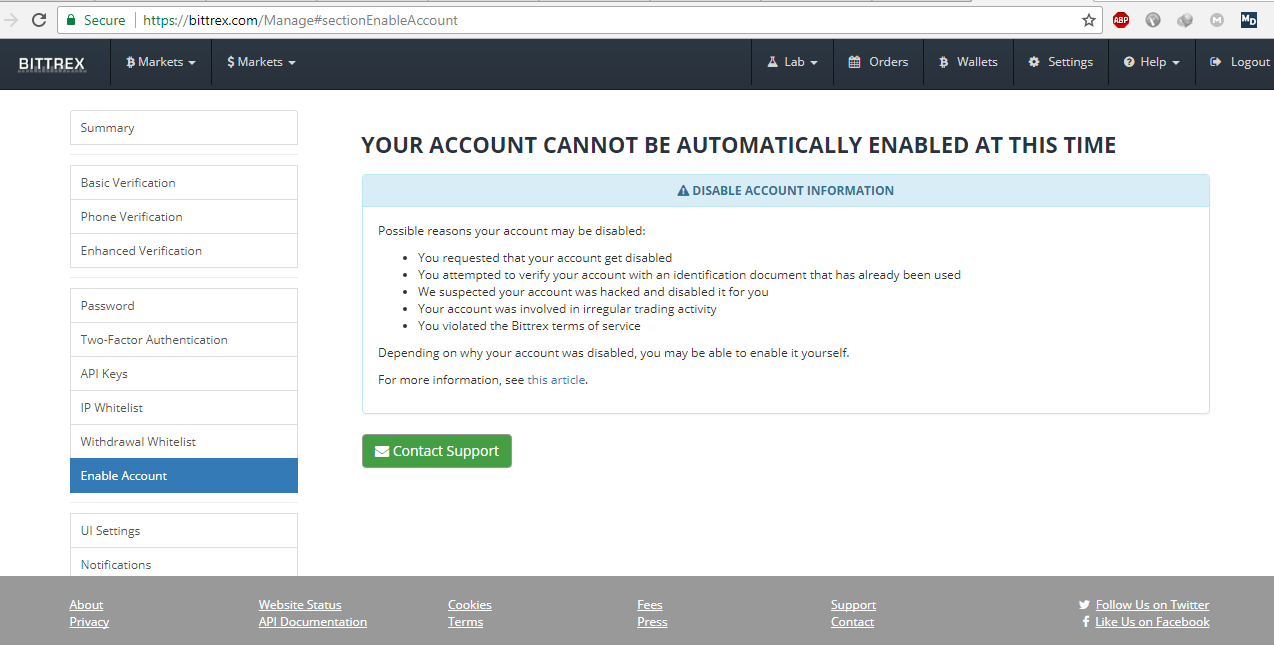Image resolution: width=1274 pixels, height=645 pixels.
Task: Click the grey globe extension icon
Action: [1153, 20]
